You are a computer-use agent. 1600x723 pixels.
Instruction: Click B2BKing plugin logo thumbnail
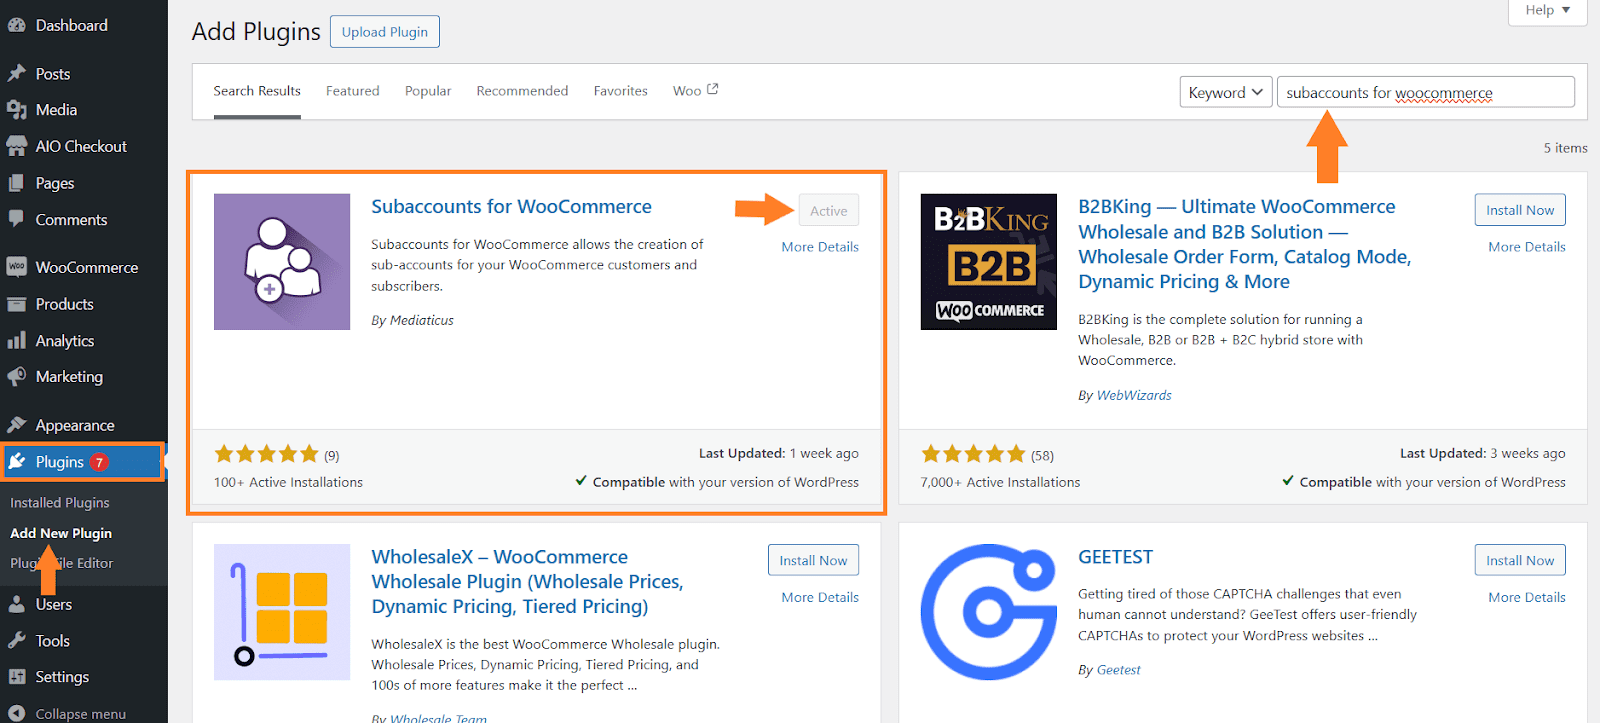pos(989,262)
